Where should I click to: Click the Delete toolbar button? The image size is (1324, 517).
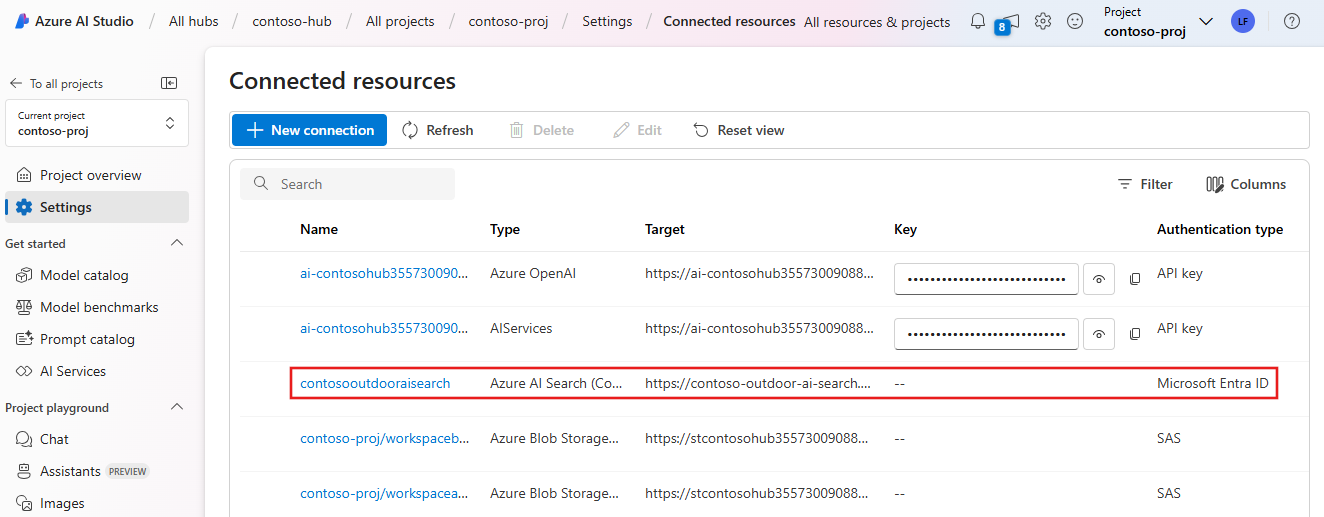point(541,130)
